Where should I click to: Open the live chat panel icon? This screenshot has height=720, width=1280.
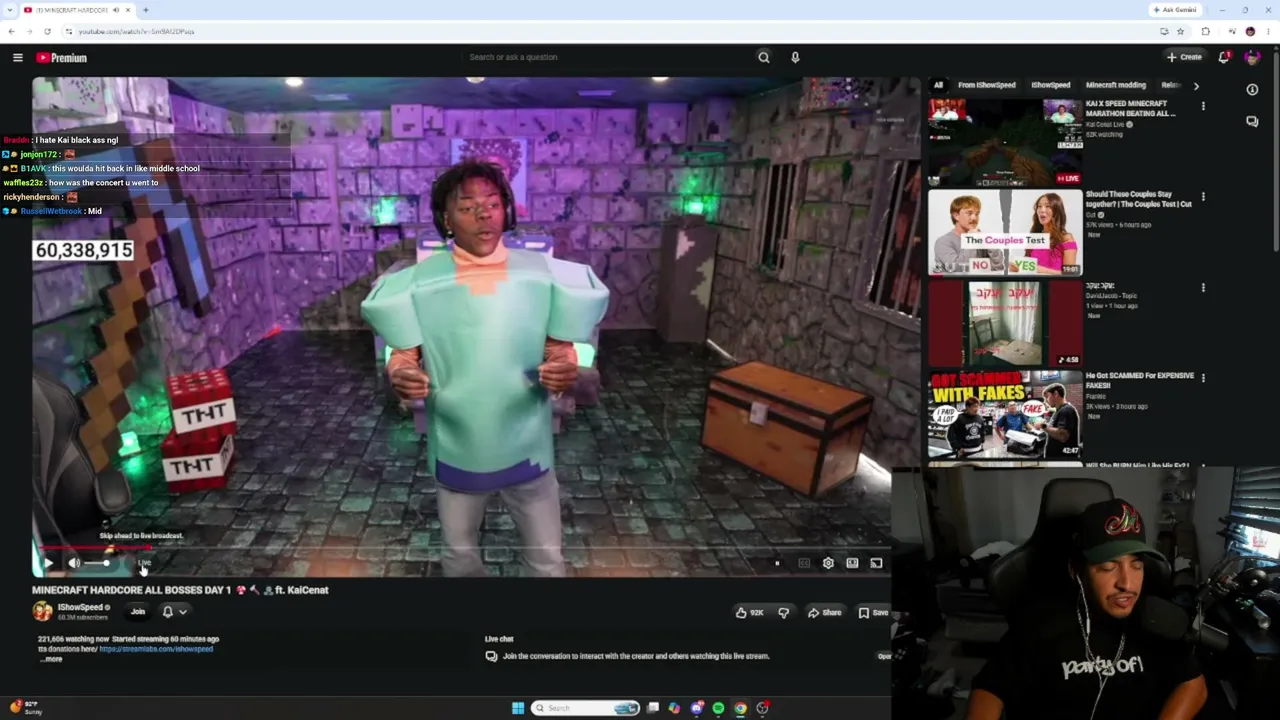coord(1252,121)
